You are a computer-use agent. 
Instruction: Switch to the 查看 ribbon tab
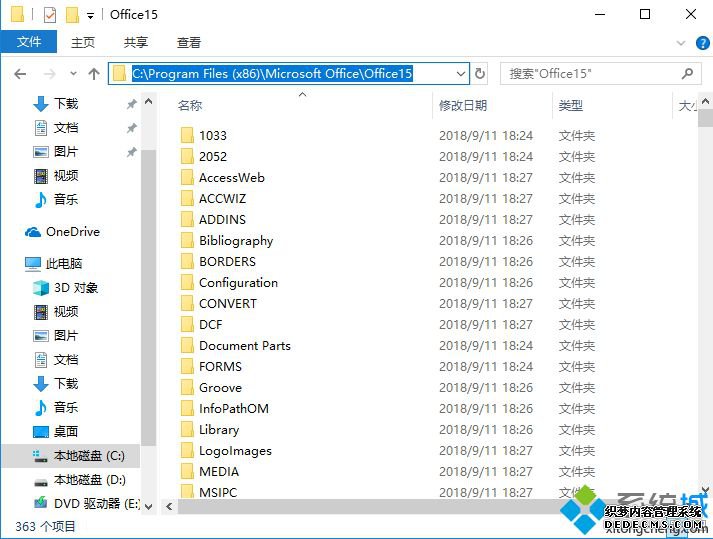pyautogui.click(x=189, y=42)
